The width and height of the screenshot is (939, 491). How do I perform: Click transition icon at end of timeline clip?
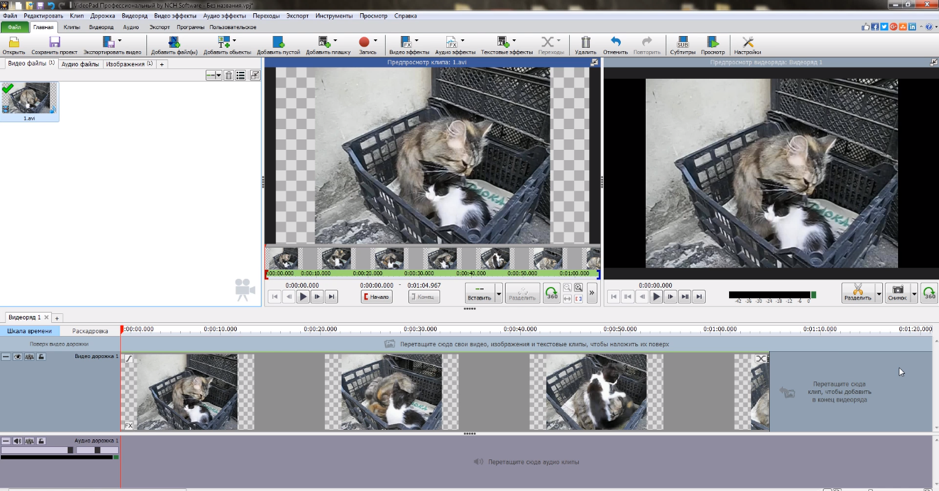[x=761, y=359]
